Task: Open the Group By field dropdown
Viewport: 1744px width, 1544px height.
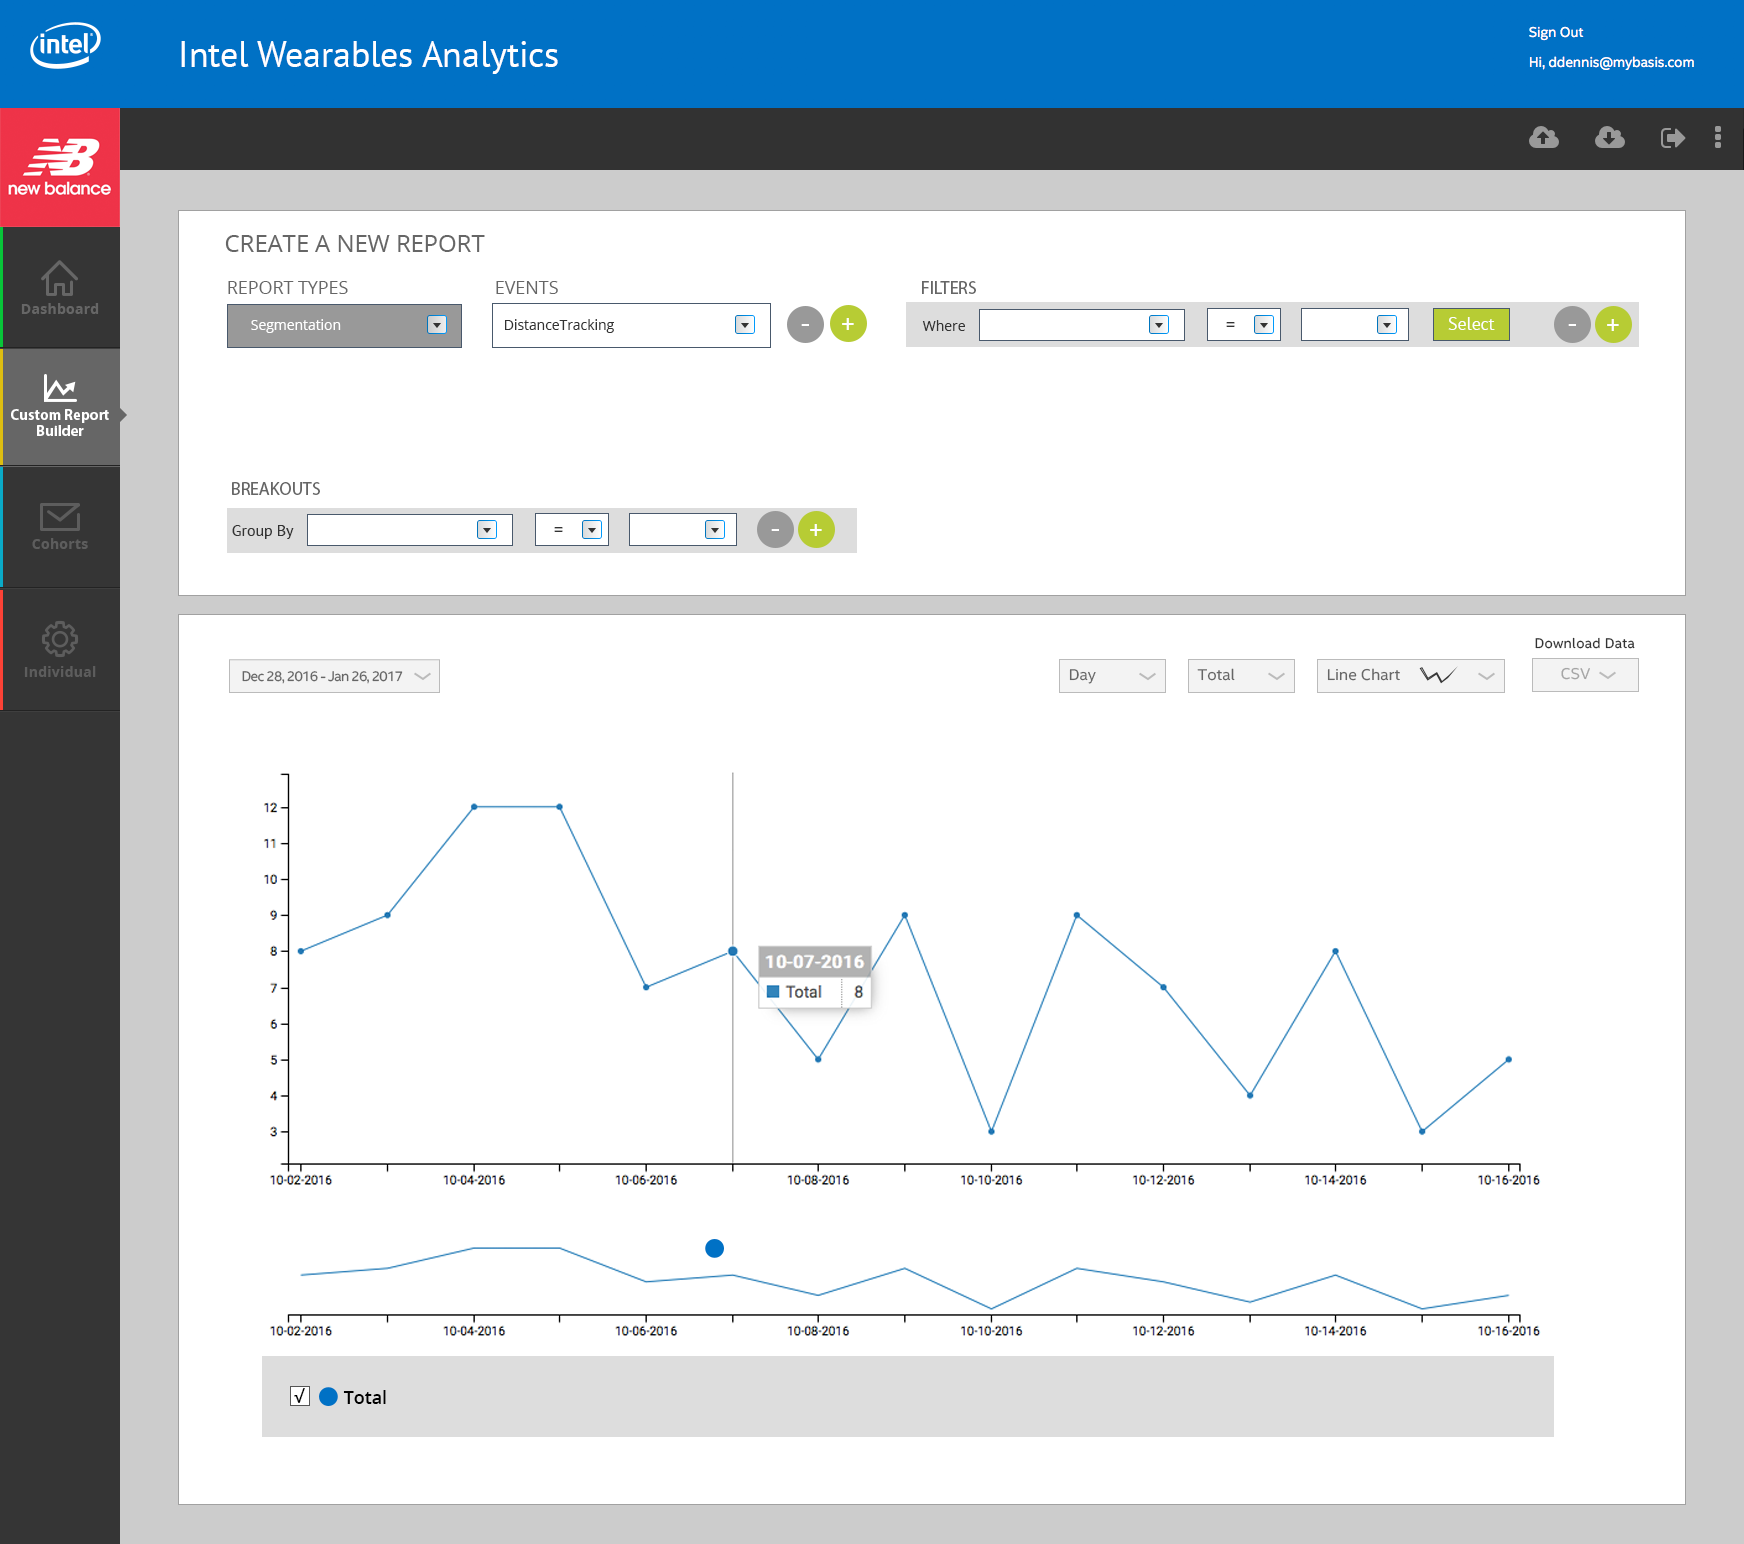Action: (410, 530)
